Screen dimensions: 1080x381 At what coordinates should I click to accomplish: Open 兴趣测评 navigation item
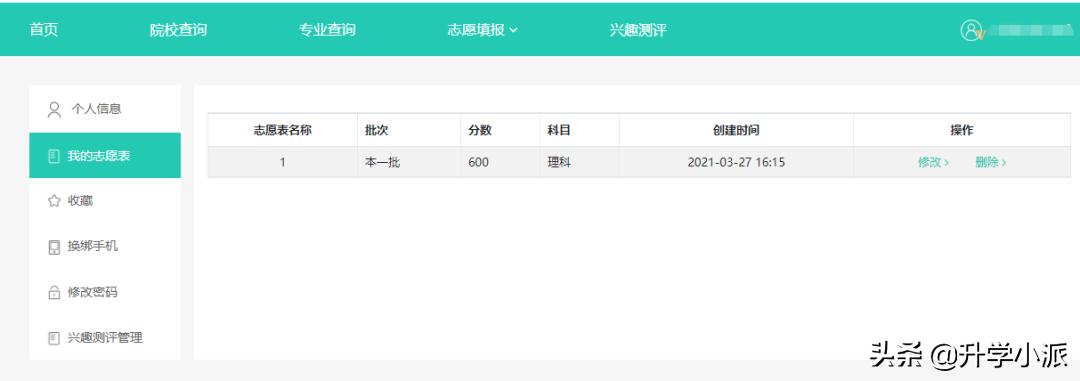click(x=638, y=30)
